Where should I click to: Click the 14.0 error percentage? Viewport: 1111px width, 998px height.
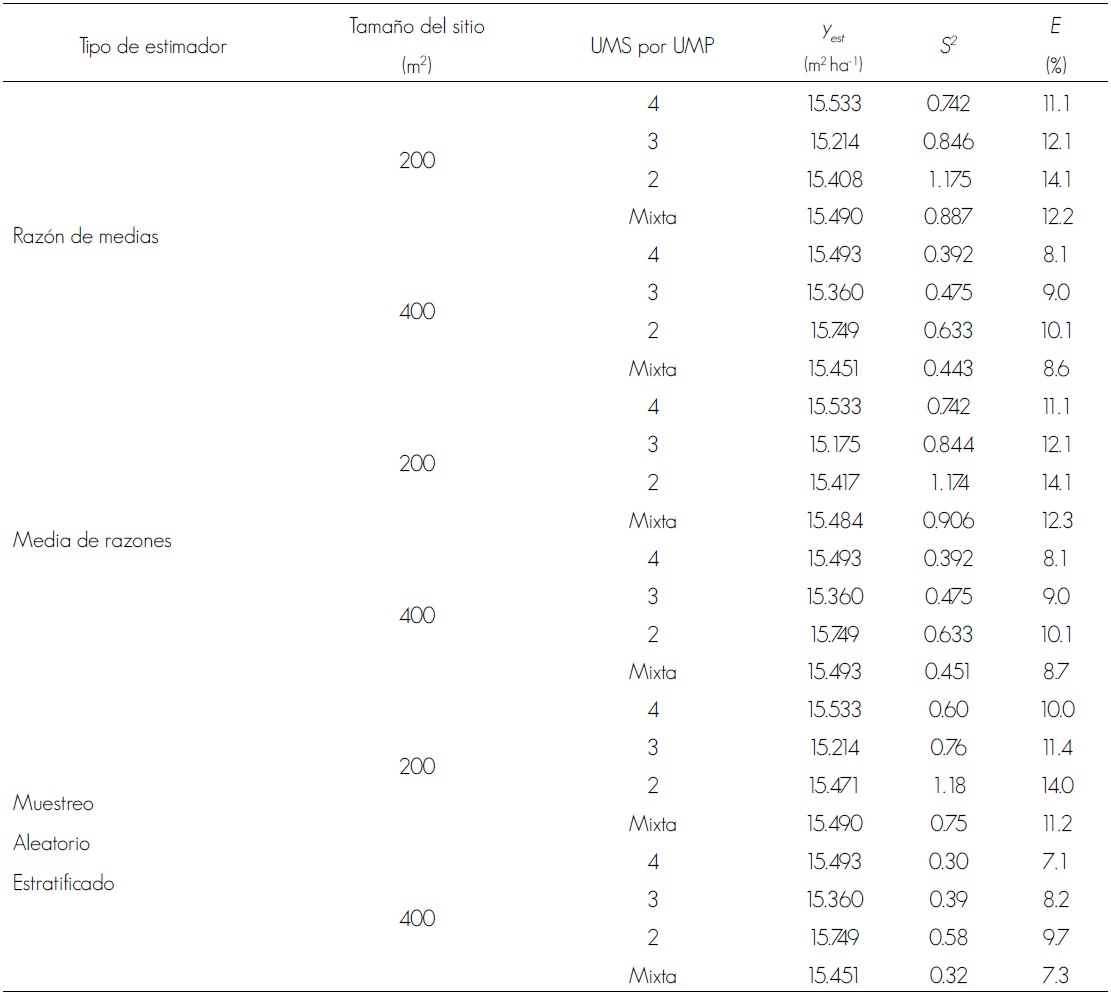pyautogui.click(x=1055, y=786)
